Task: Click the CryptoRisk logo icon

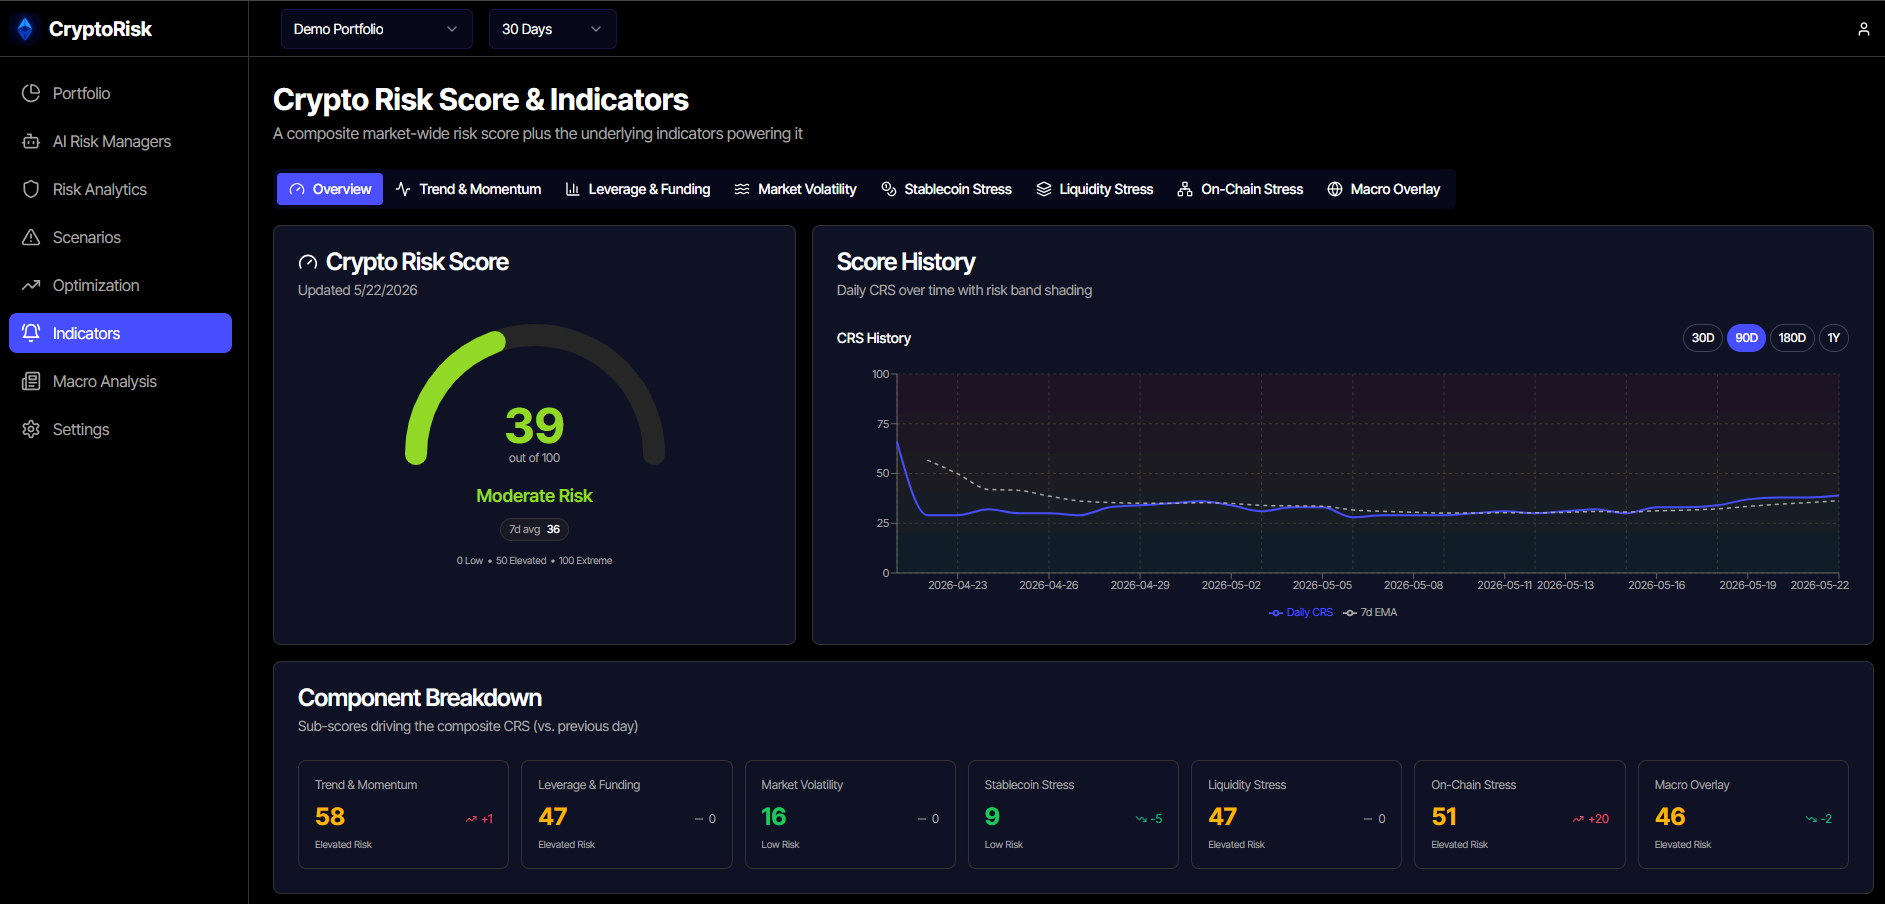Action: pyautogui.click(x=25, y=29)
